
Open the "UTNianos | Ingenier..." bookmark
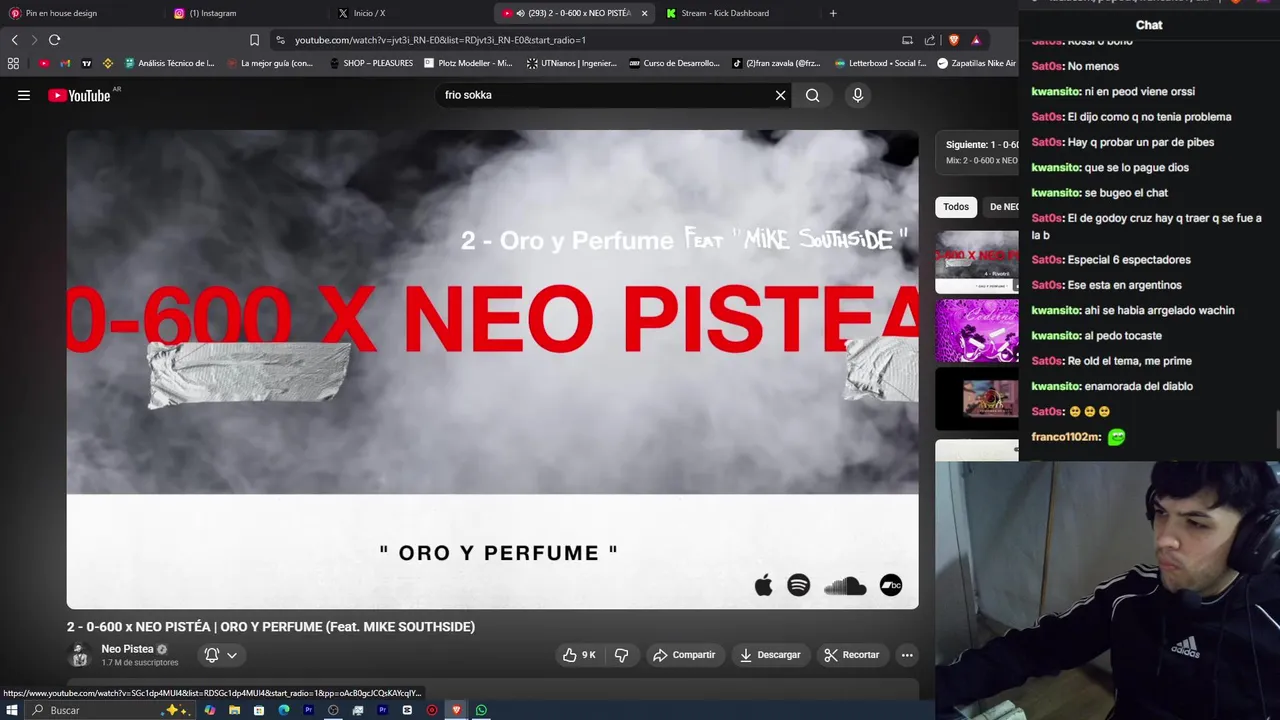571,63
